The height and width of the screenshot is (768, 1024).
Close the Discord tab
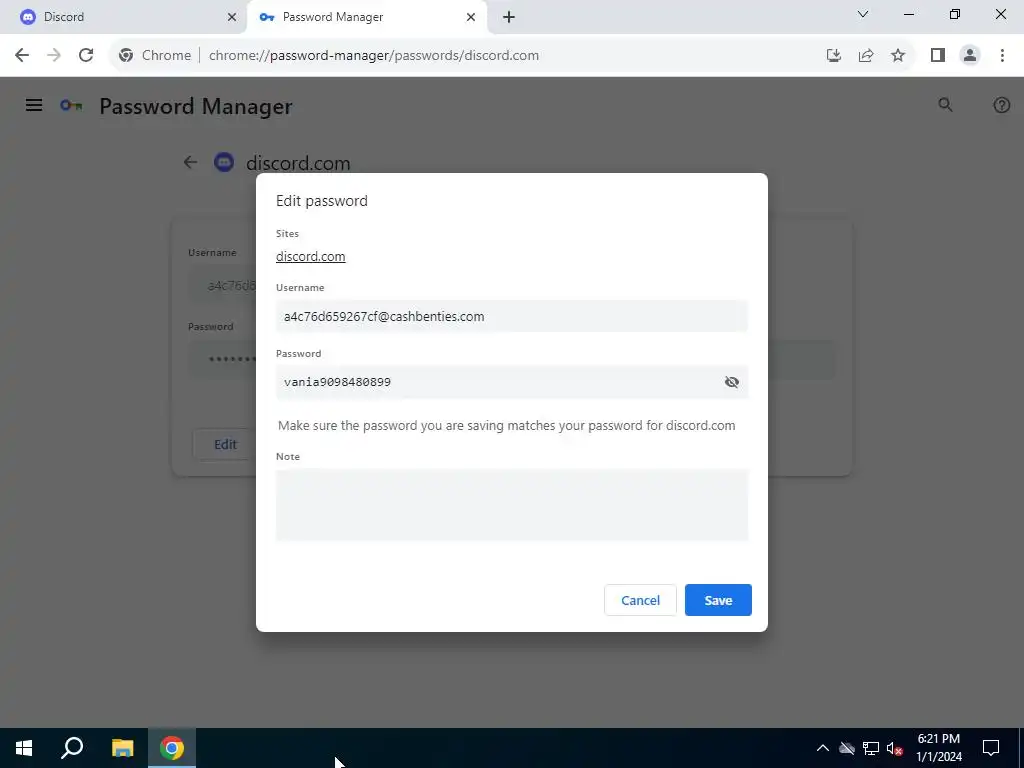coord(232,17)
